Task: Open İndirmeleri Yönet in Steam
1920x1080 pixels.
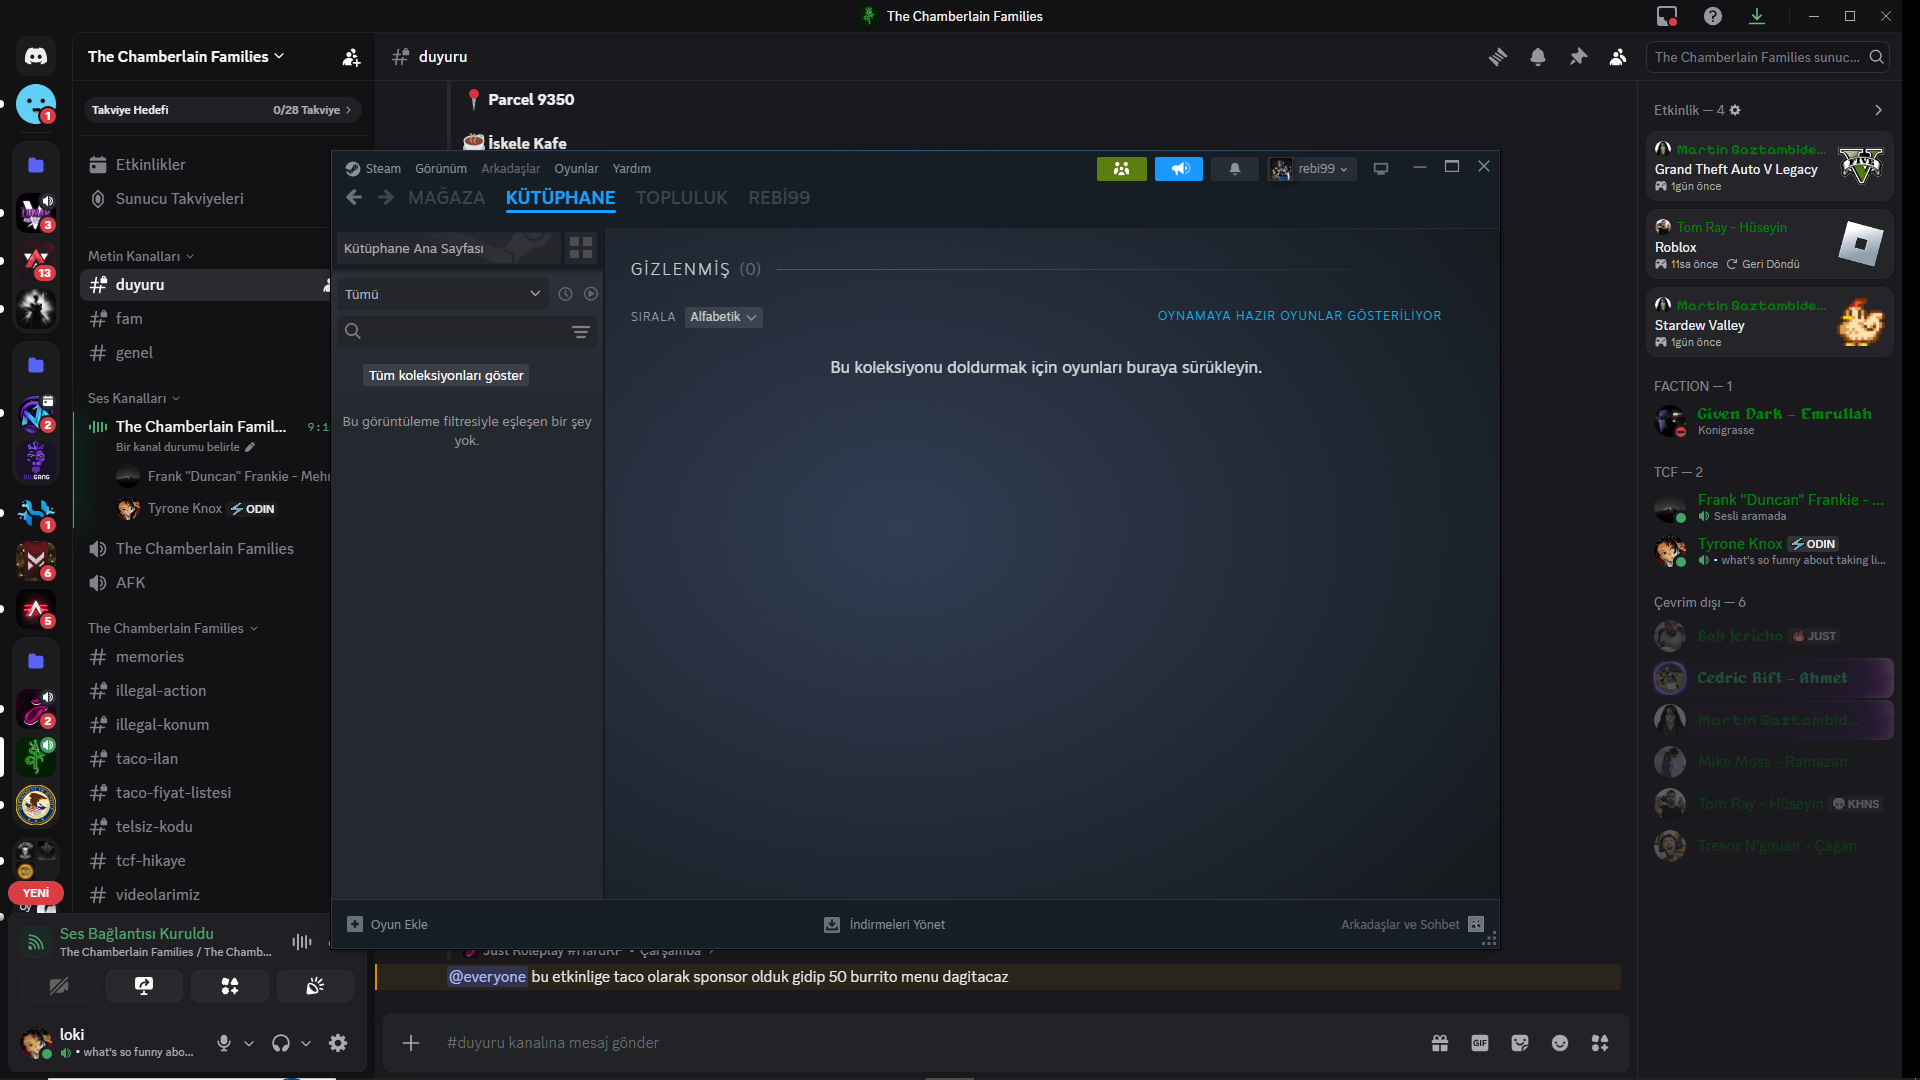Action: tap(884, 925)
